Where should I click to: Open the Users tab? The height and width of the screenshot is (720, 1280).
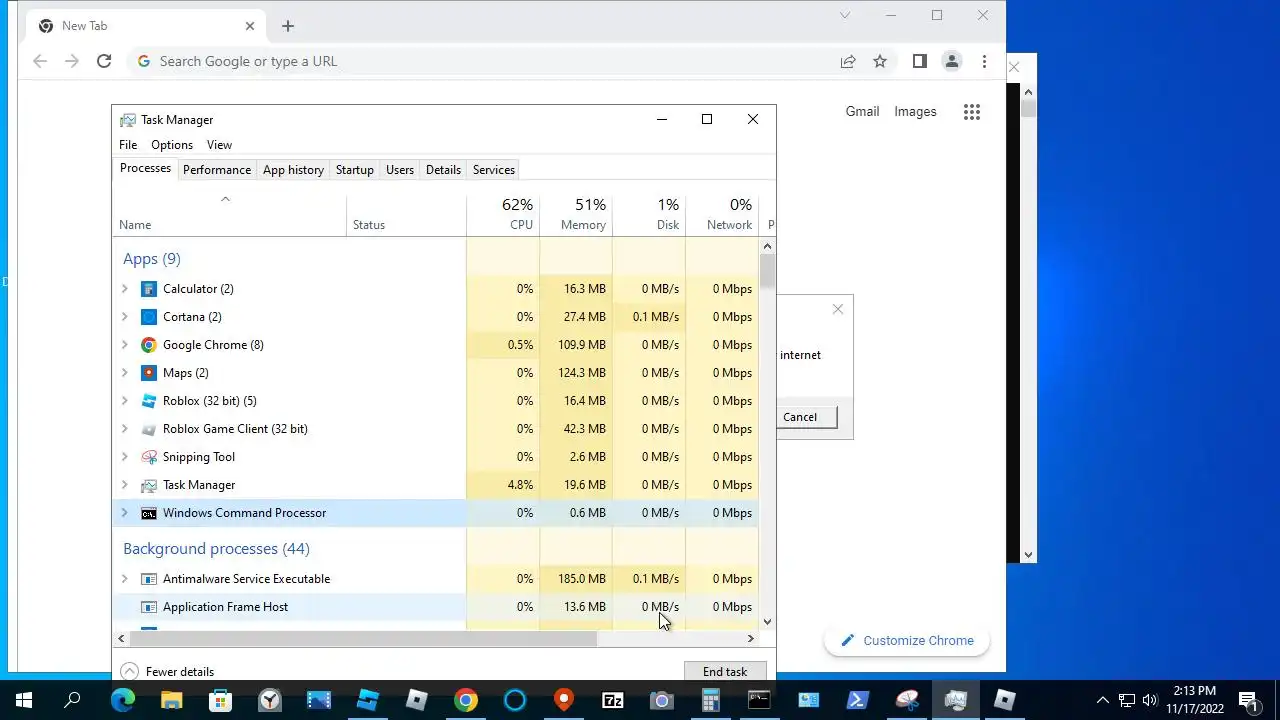400,170
